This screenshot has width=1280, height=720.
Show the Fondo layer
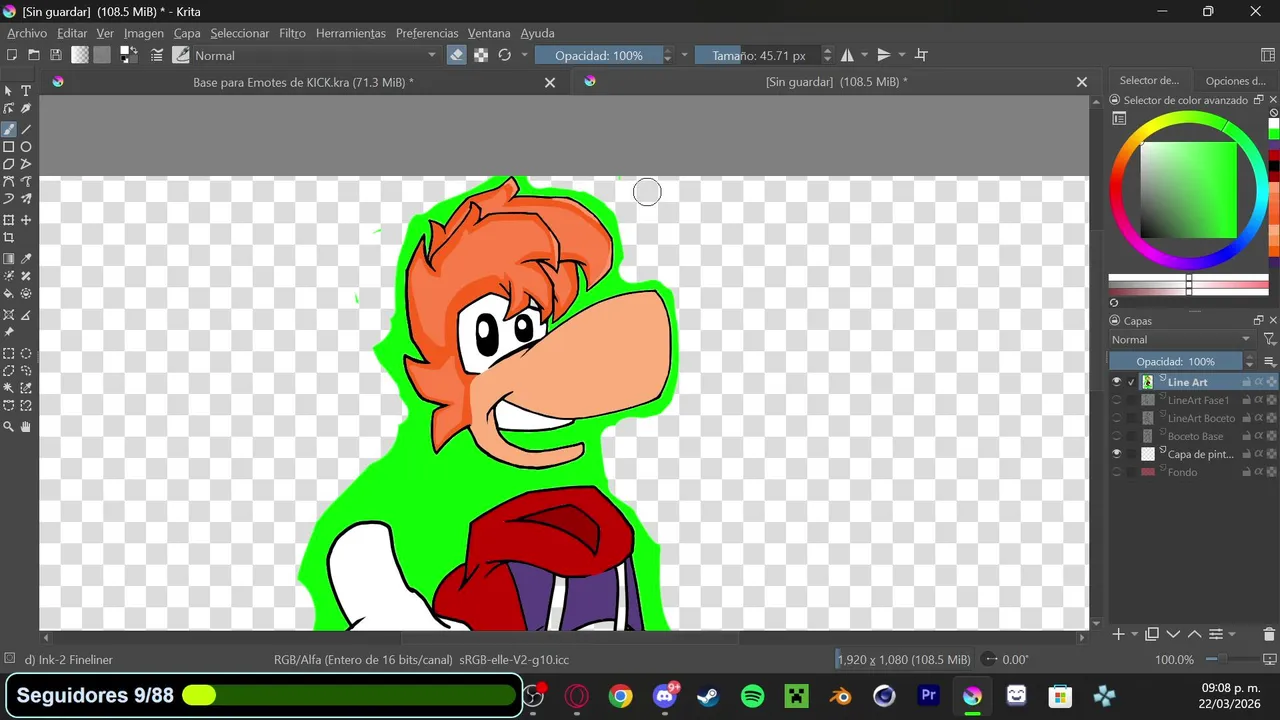click(1117, 472)
